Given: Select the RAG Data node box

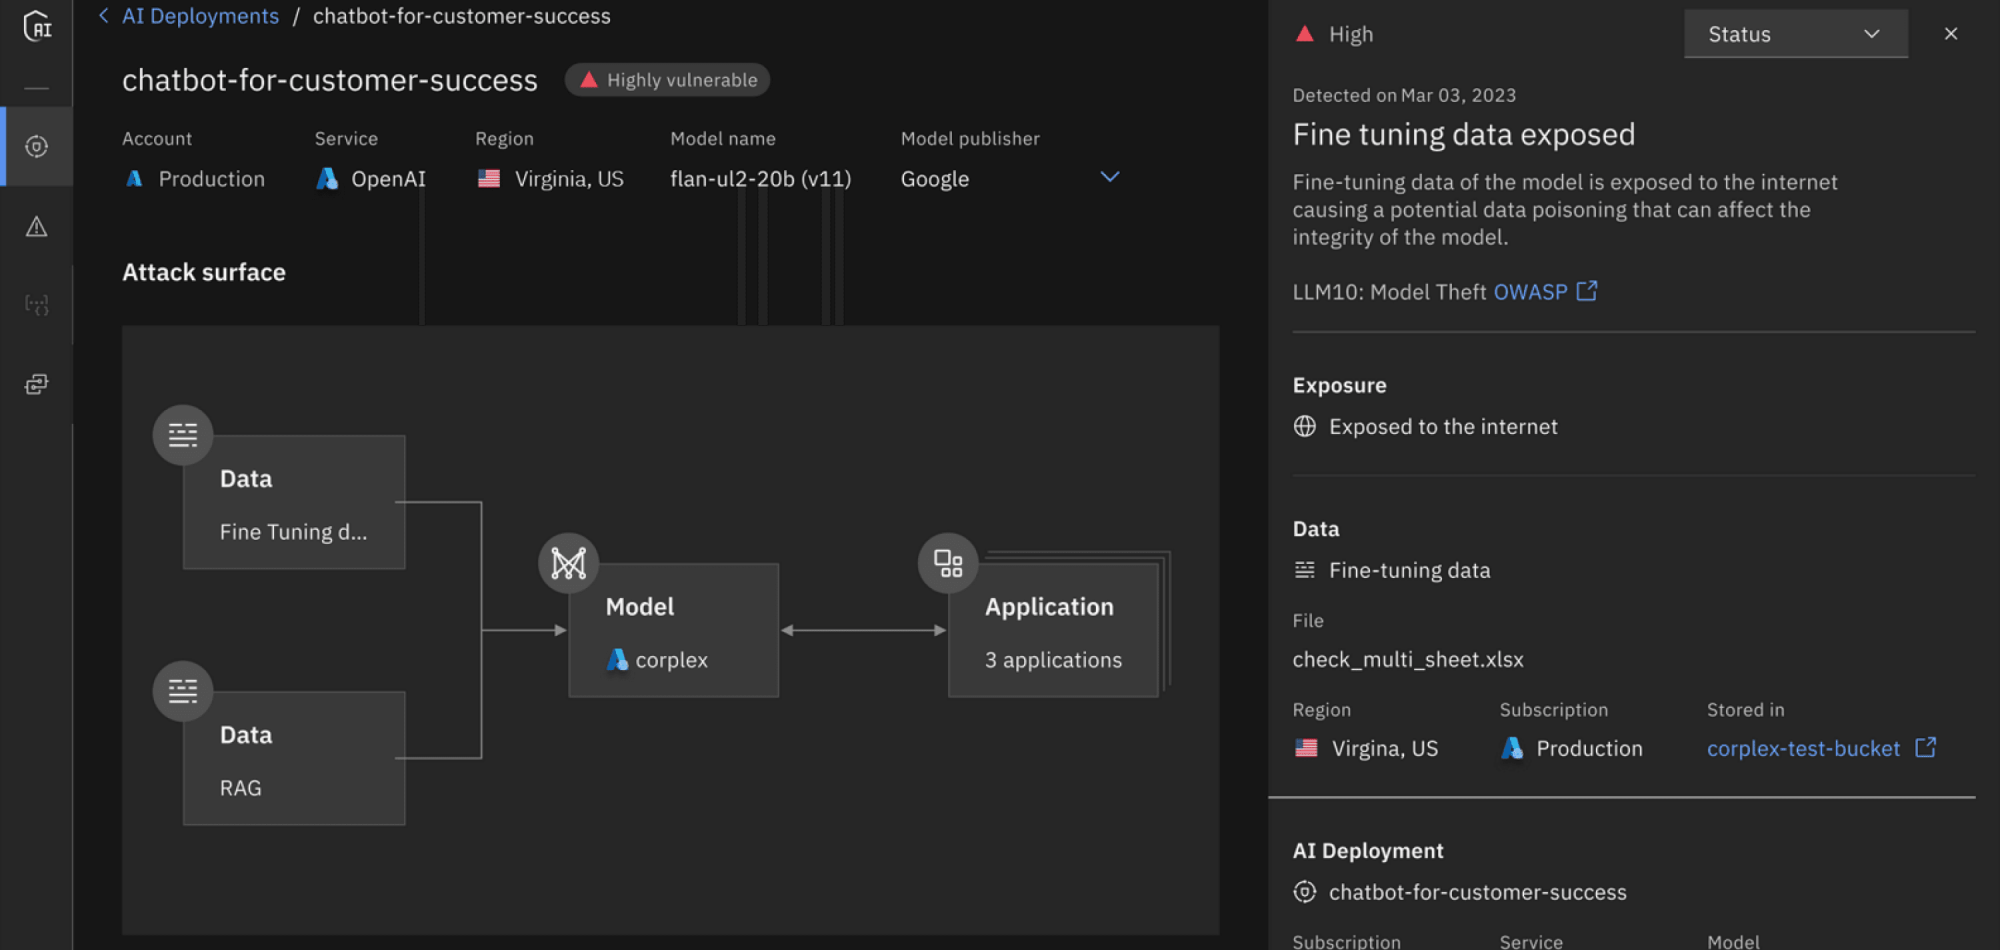Looking at the screenshot, I should (x=294, y=760).
